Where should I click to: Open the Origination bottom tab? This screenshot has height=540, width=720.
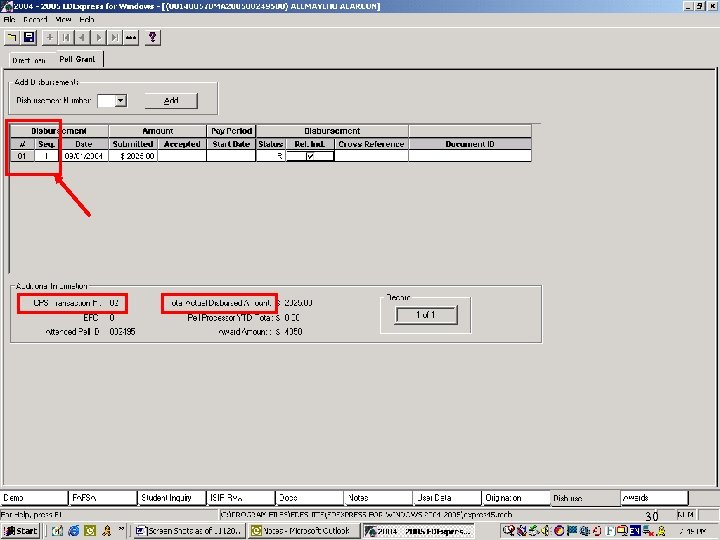[x=516, y=498]
